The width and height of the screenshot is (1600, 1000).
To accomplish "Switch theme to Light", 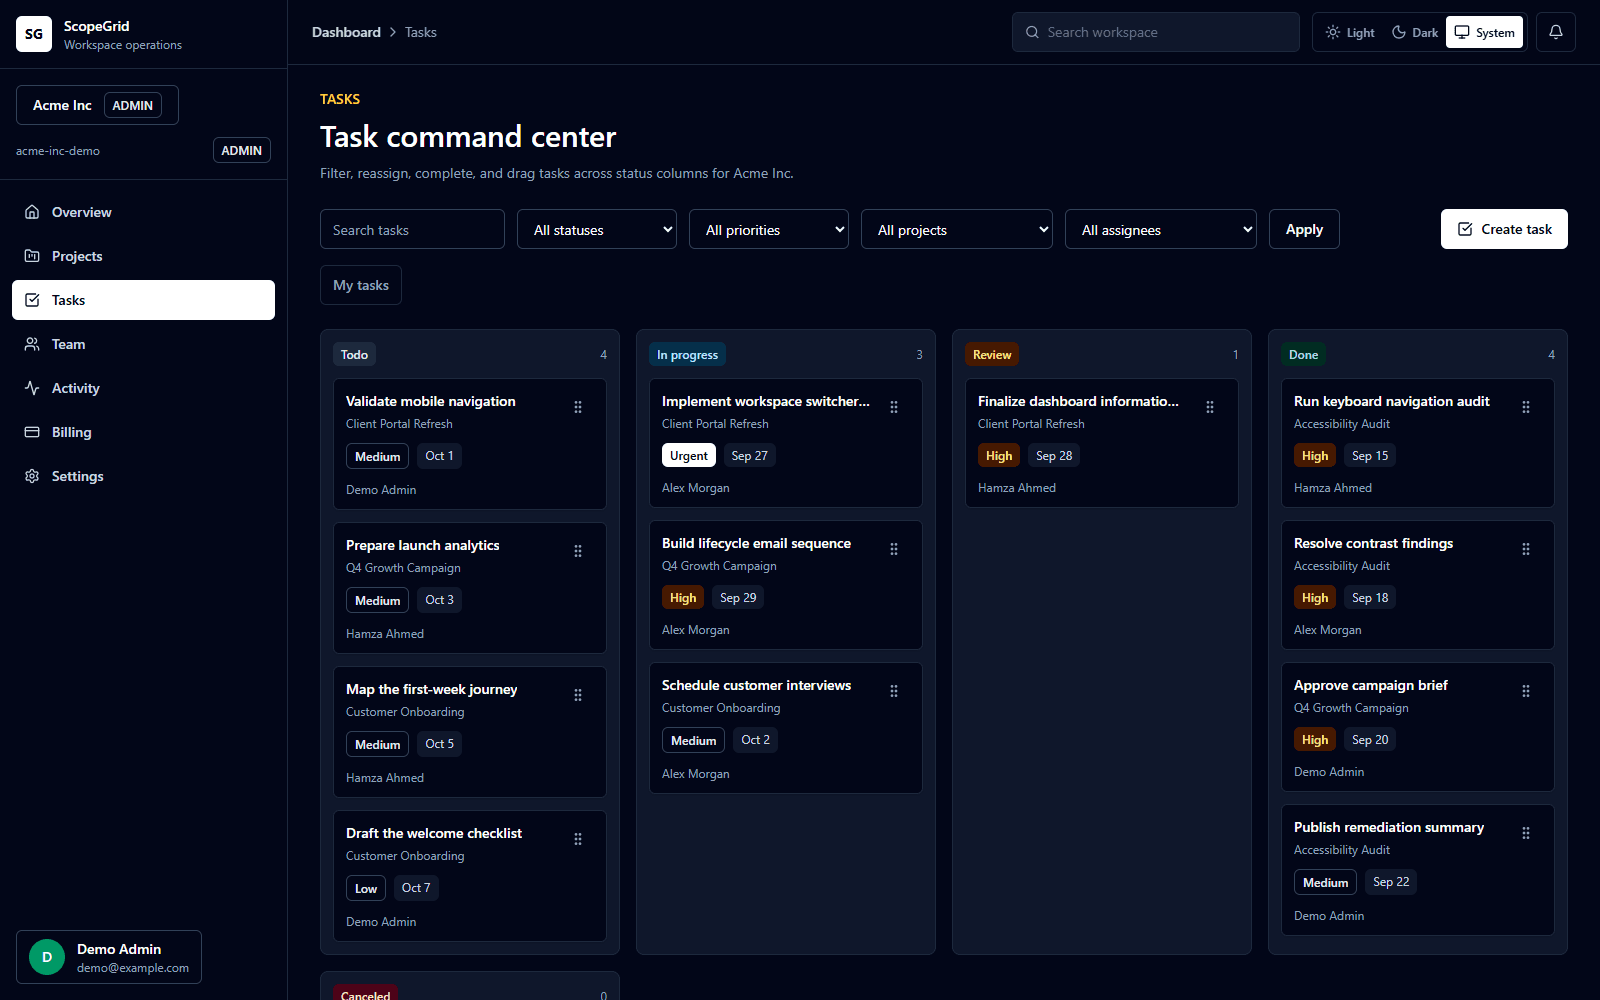I will pyautogui.click(x=1350, y=32).
